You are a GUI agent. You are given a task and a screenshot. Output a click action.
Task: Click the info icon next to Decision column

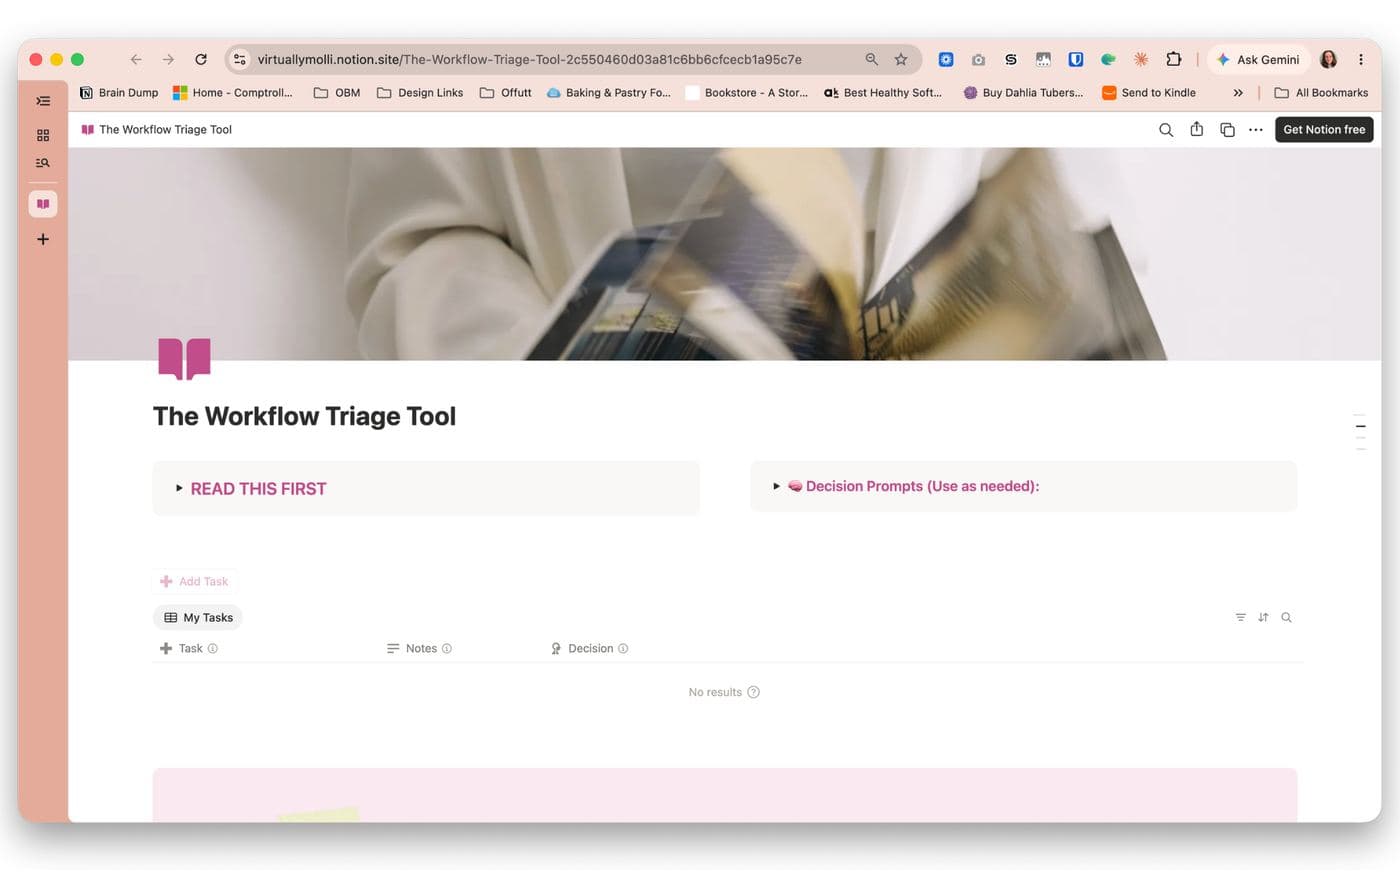[x=623, y=649]
